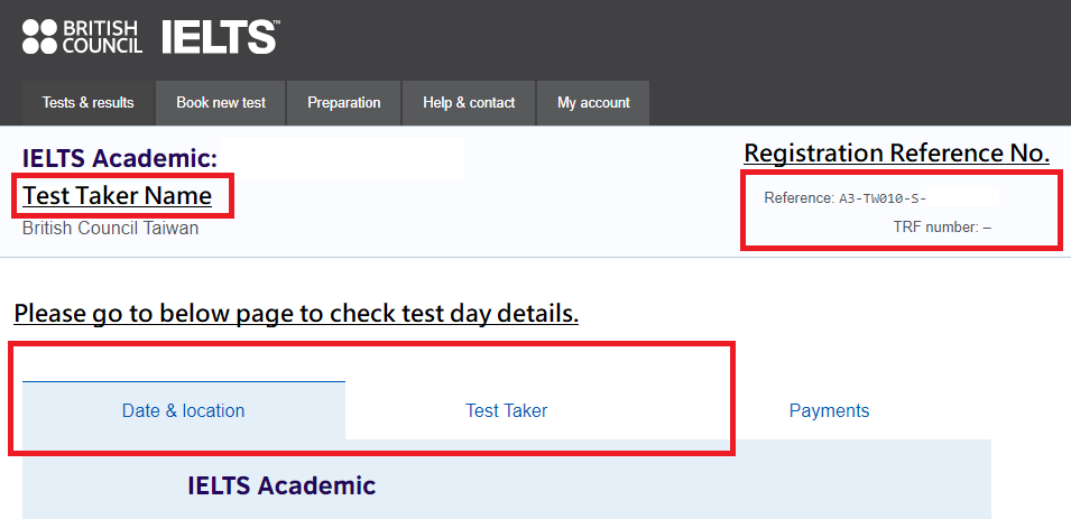Click the 'IELTS Academic:' heading with colon
1072x520 pixels.
[x=119, y=158]
